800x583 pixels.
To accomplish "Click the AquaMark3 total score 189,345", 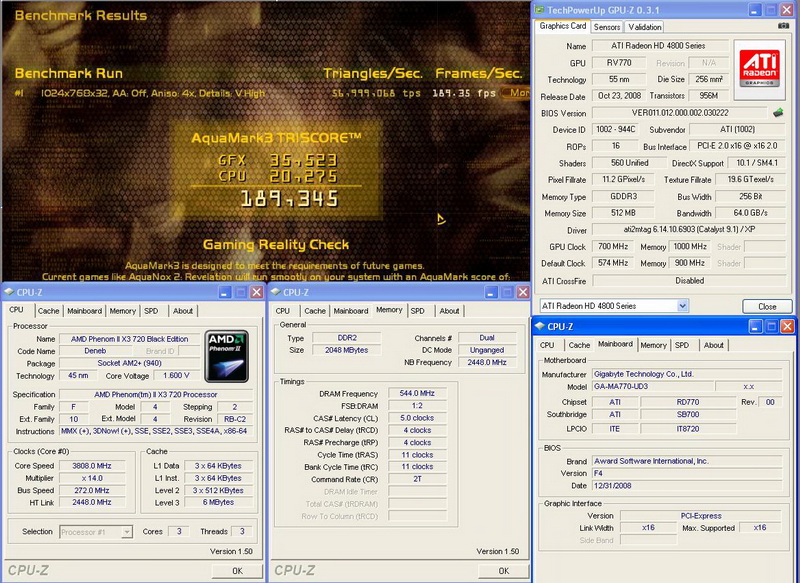I will [289, 199].
